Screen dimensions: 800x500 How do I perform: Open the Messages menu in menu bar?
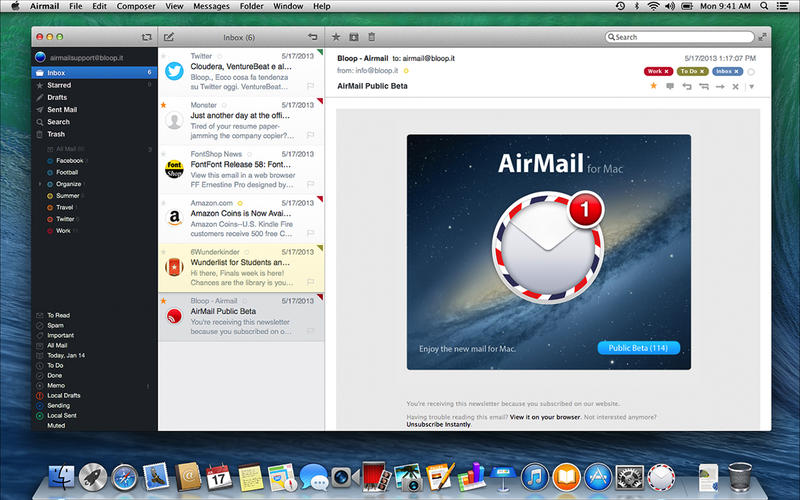pyautogui.click(x=210, y=6)
